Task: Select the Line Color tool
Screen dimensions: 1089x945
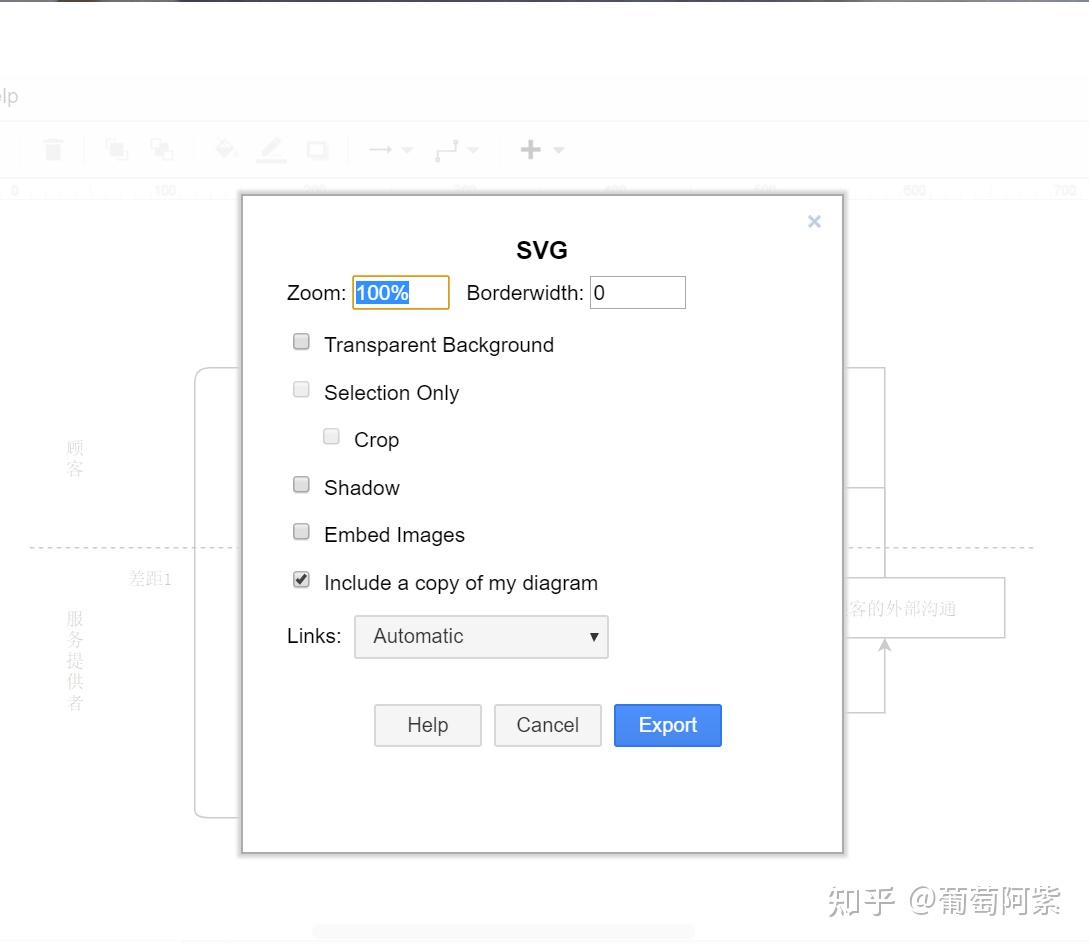Action: 270,148
